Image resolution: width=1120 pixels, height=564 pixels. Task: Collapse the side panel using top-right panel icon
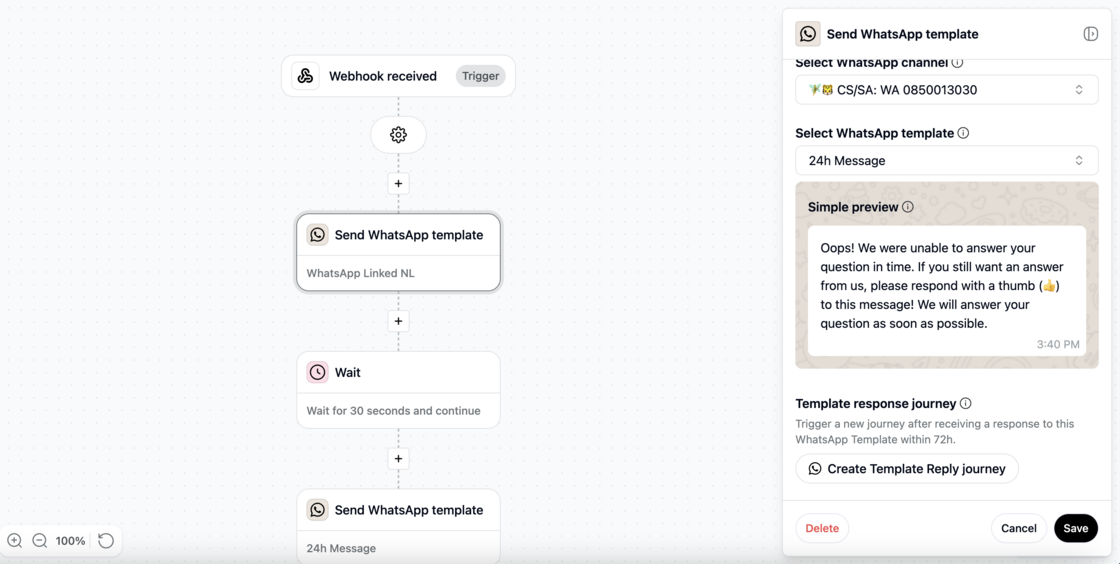pyautogui.click(x=1090, y=34)
